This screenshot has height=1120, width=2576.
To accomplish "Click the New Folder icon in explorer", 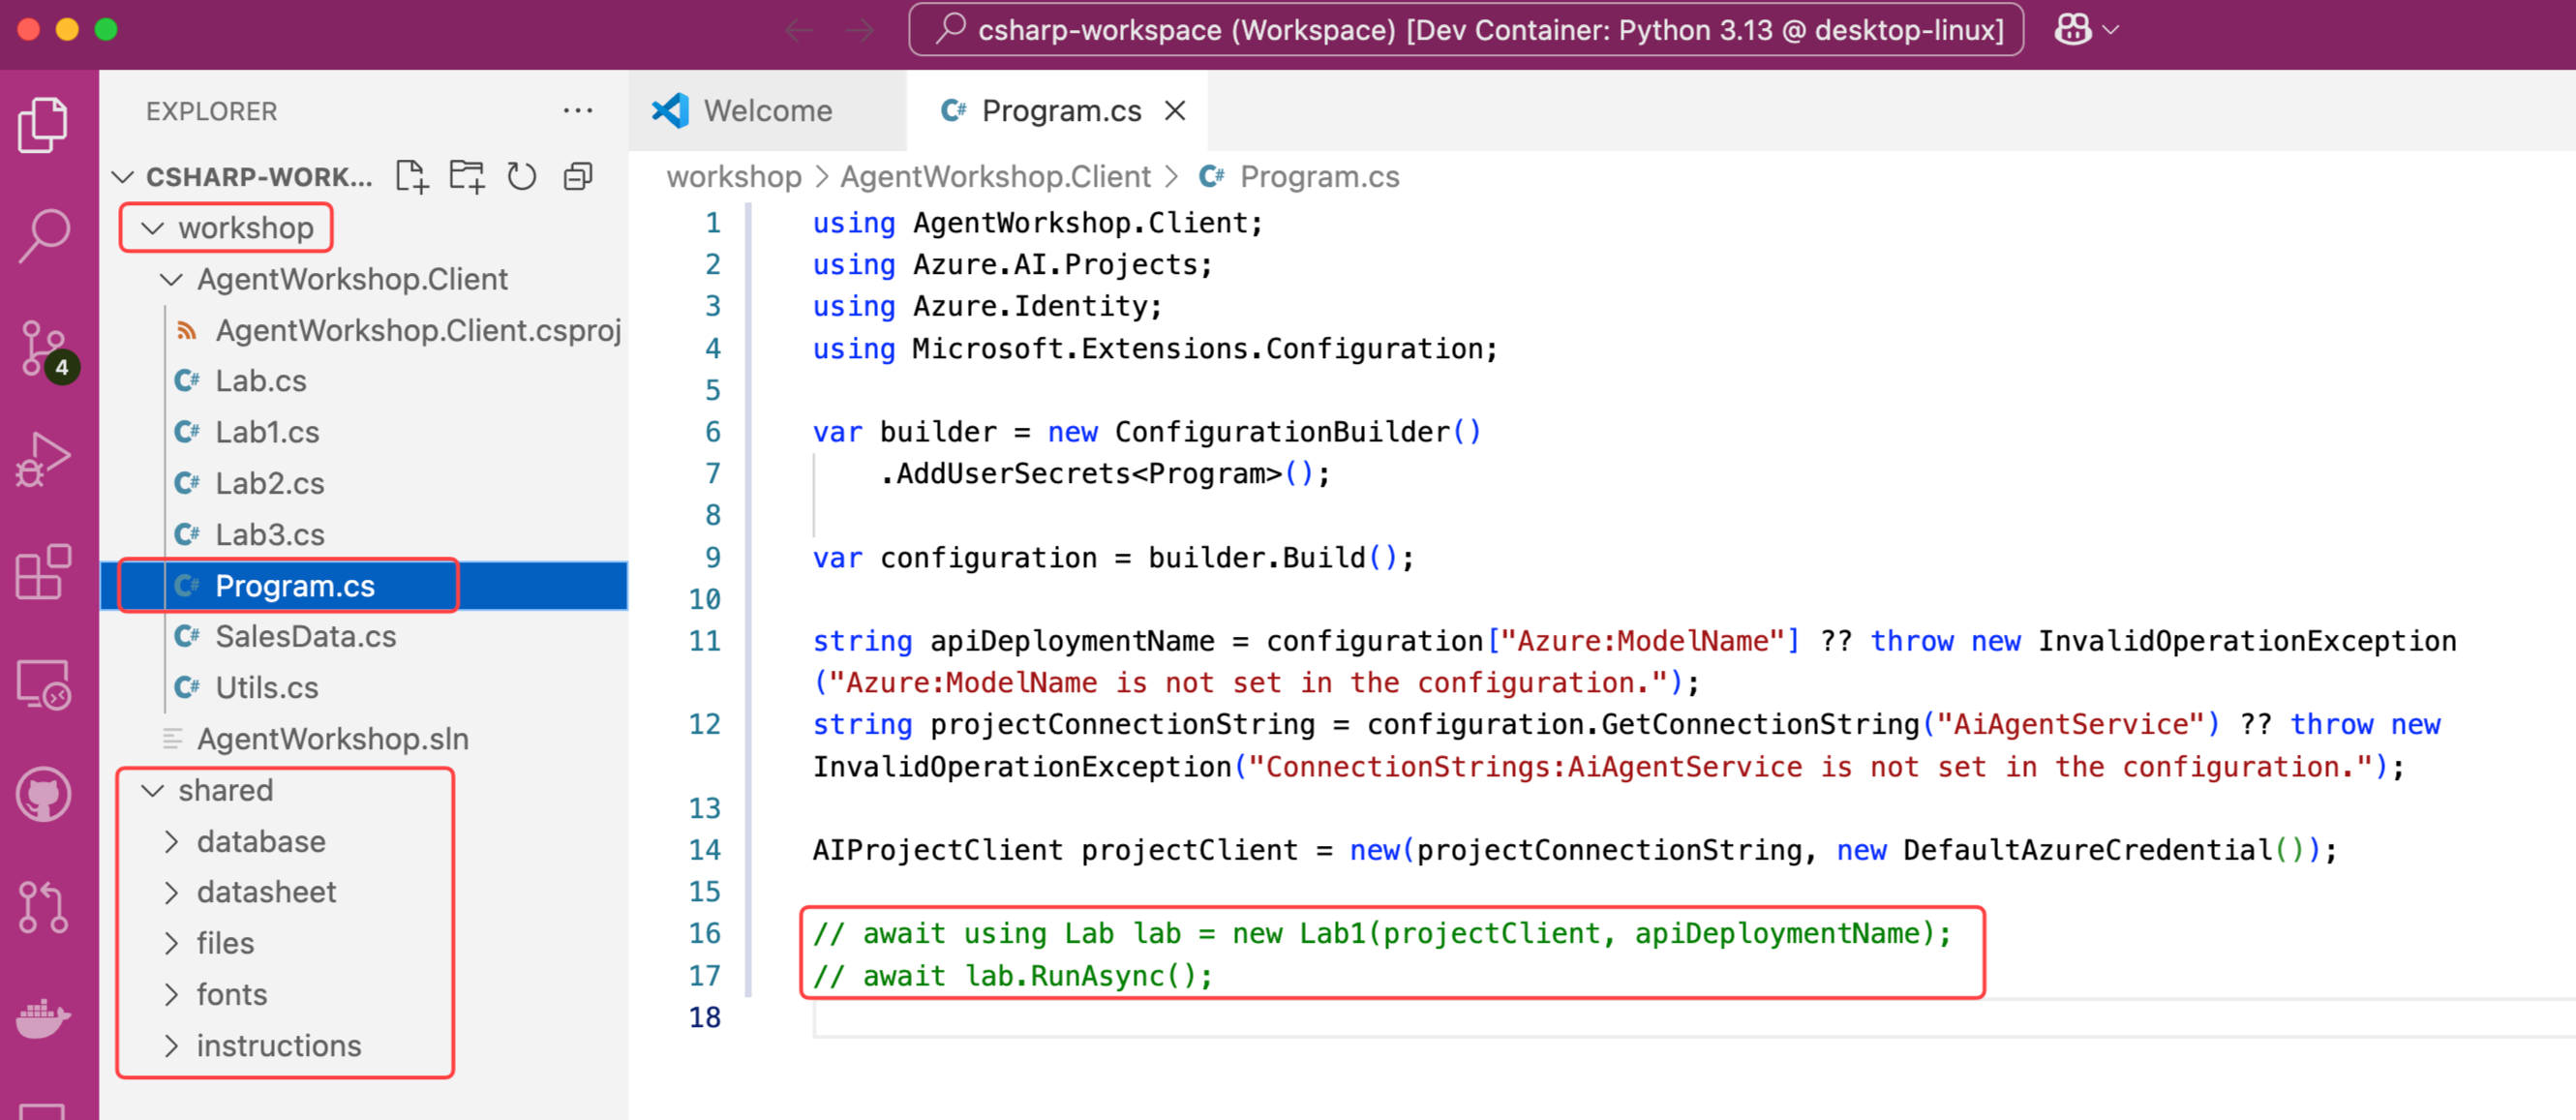I will point(466,177).
